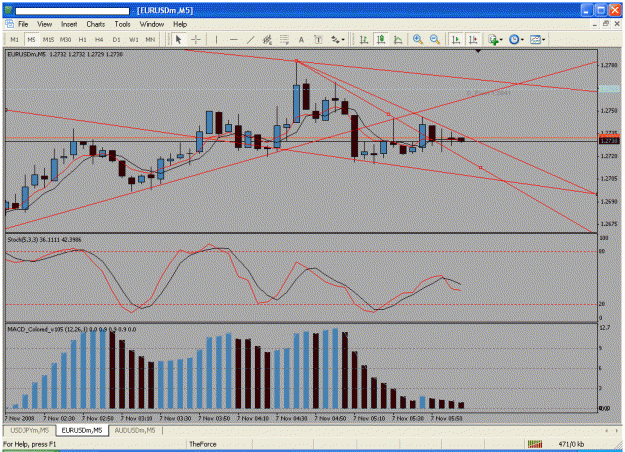Choose the horizontal line drawing tool

(x=234, y=39)
